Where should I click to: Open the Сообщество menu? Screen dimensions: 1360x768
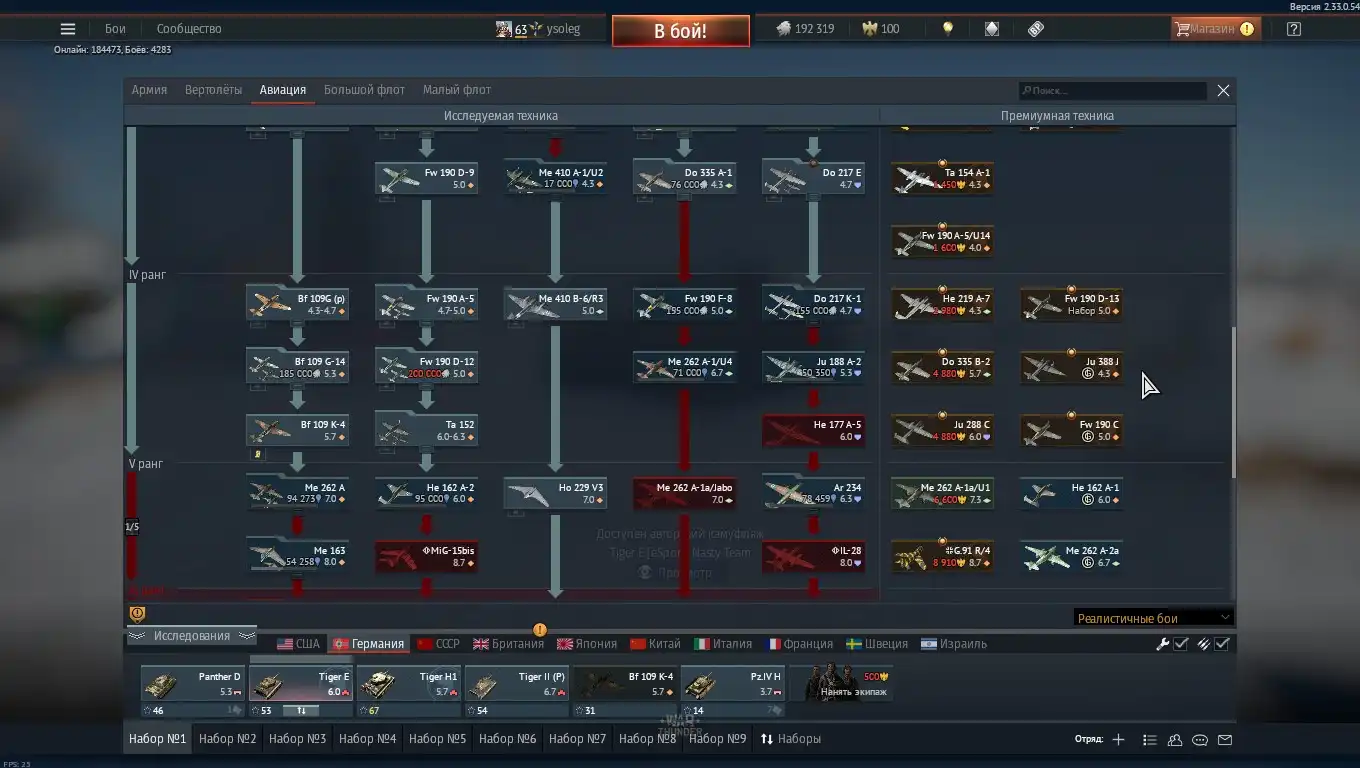[x=189, y=29]
